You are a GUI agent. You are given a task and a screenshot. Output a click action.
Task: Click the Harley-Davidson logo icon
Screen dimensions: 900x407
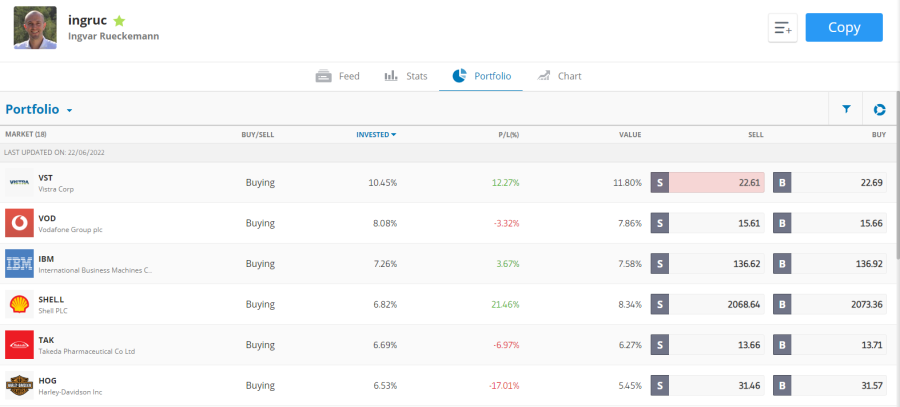20,385
